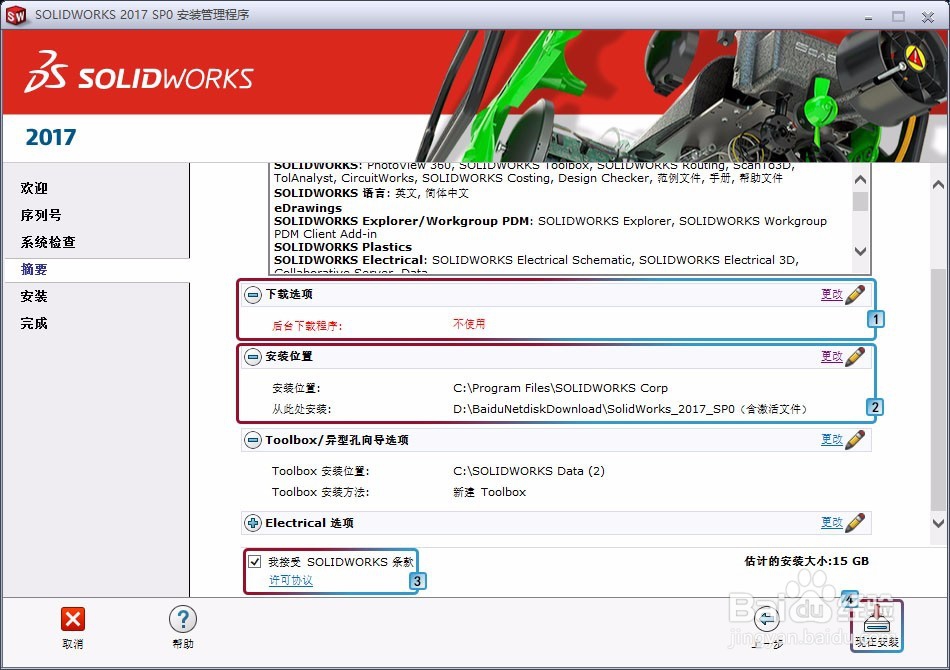
Task: Select the 安装 step in sidebar
Action: pos(34,296)
